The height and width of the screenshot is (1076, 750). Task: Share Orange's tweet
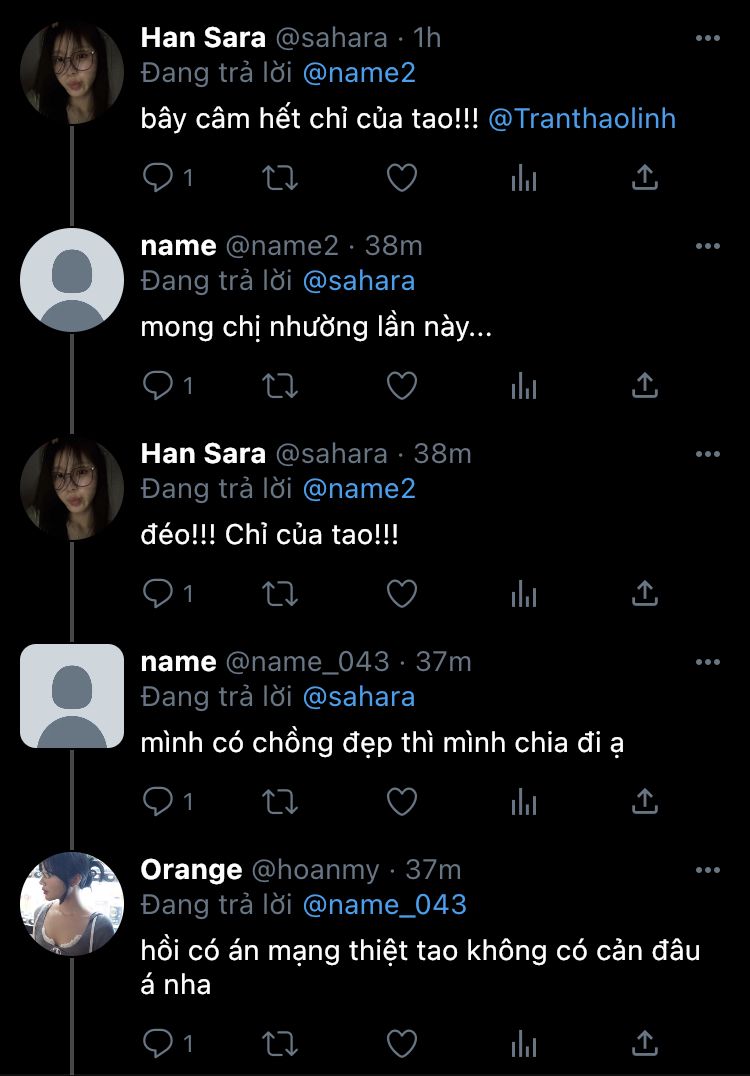coord(646,1045)
